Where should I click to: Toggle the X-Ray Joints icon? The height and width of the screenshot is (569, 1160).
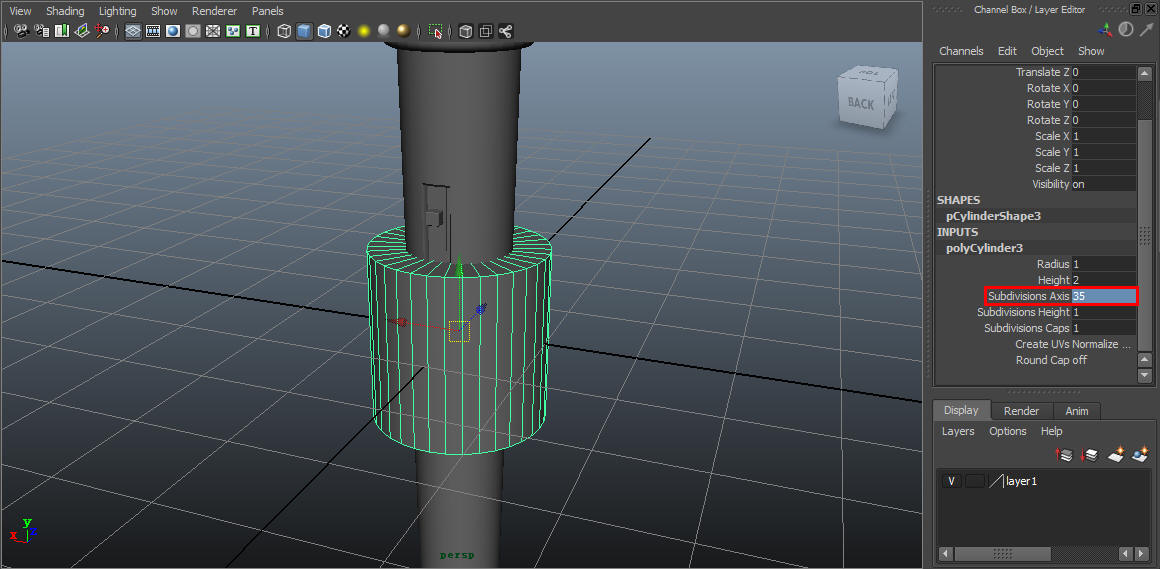(506, 31)
